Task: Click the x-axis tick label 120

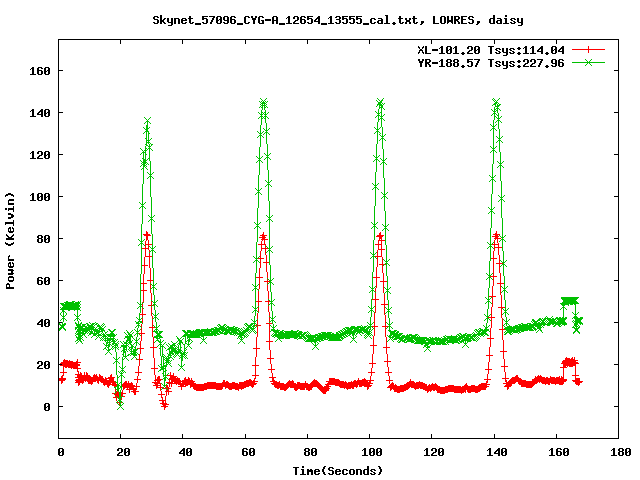Action: 434,452
